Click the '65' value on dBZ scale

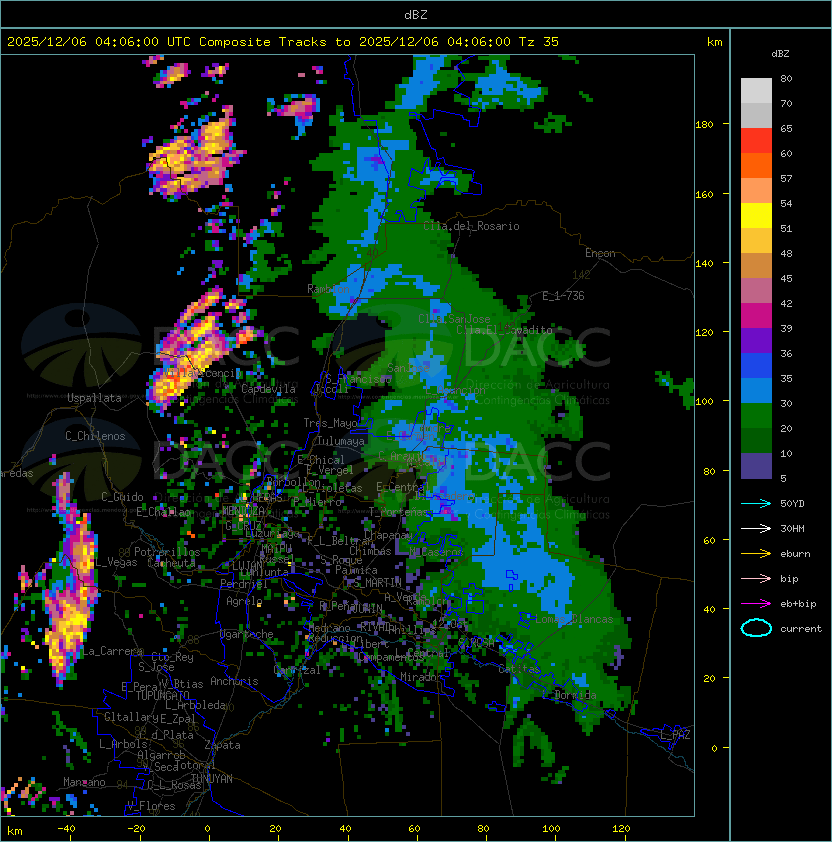[x=786, y=128]
